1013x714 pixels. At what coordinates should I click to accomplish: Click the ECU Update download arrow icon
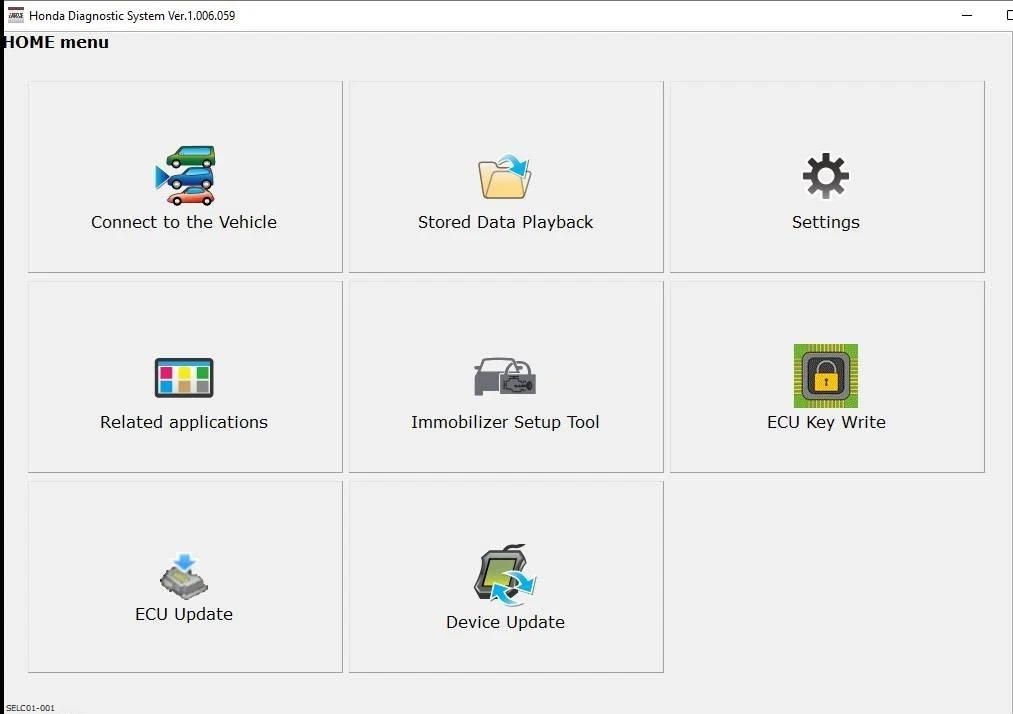click(184, 576)
